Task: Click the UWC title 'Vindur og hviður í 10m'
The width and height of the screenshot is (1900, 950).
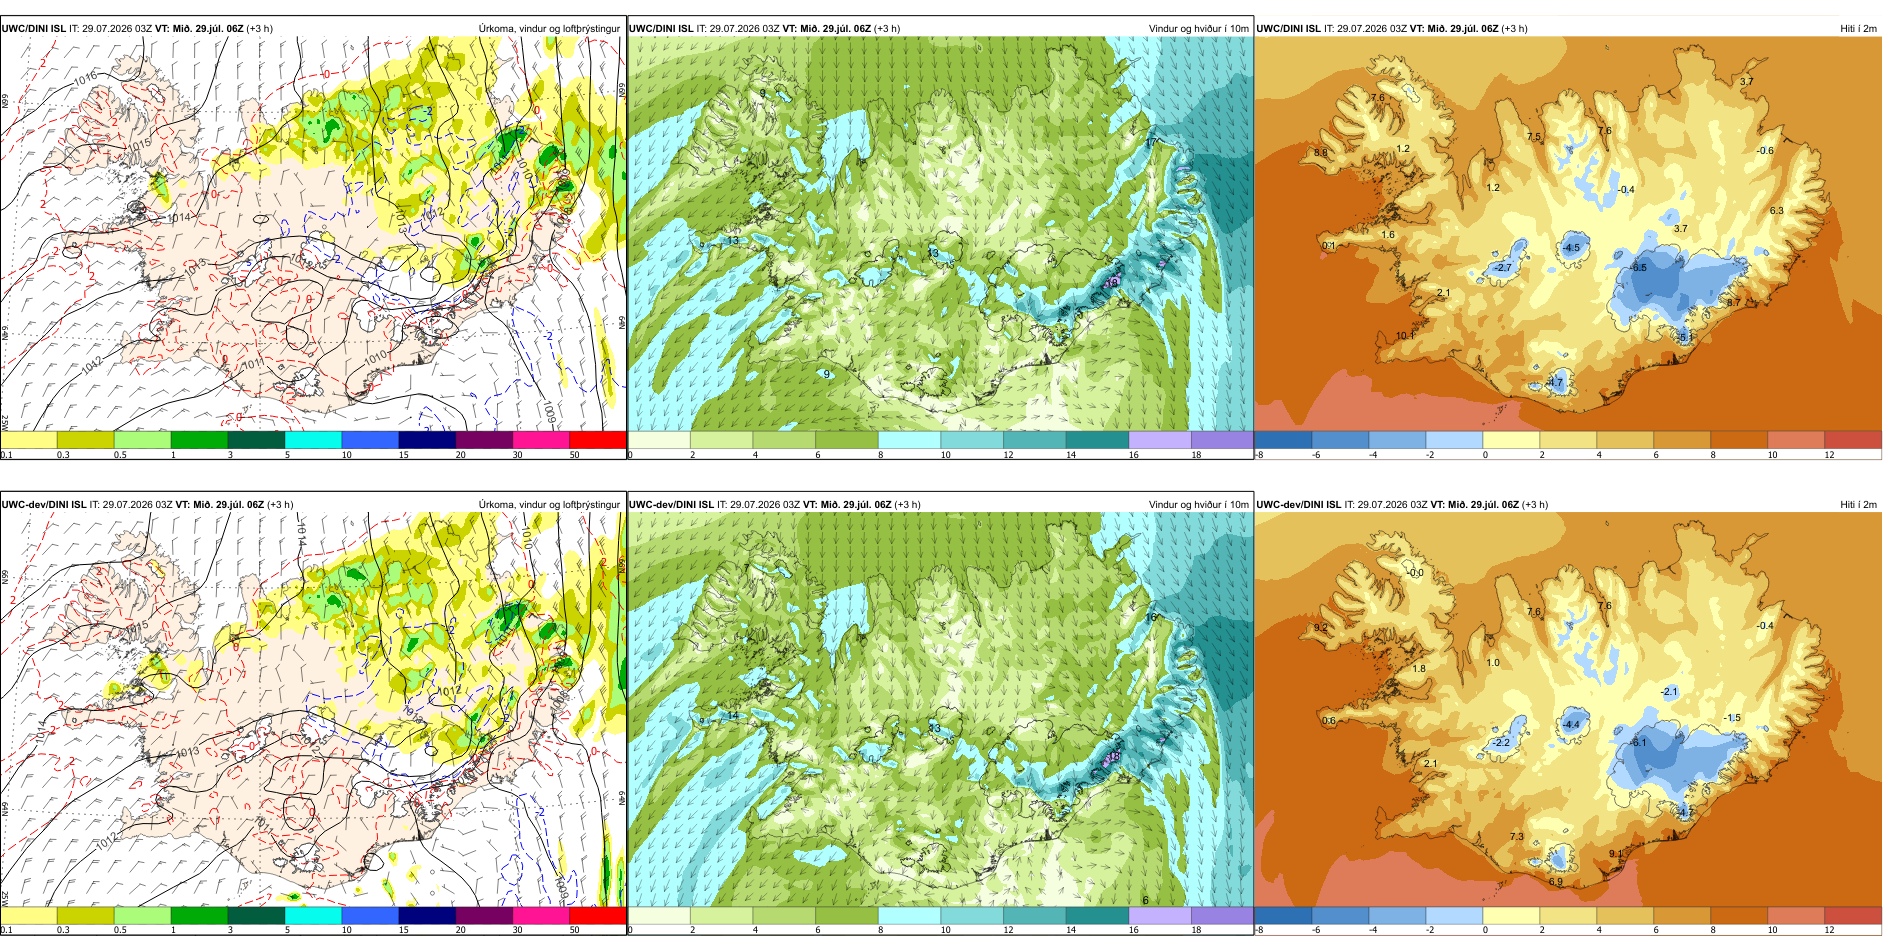Action: pyautogui.click(x=1198, y=28)
